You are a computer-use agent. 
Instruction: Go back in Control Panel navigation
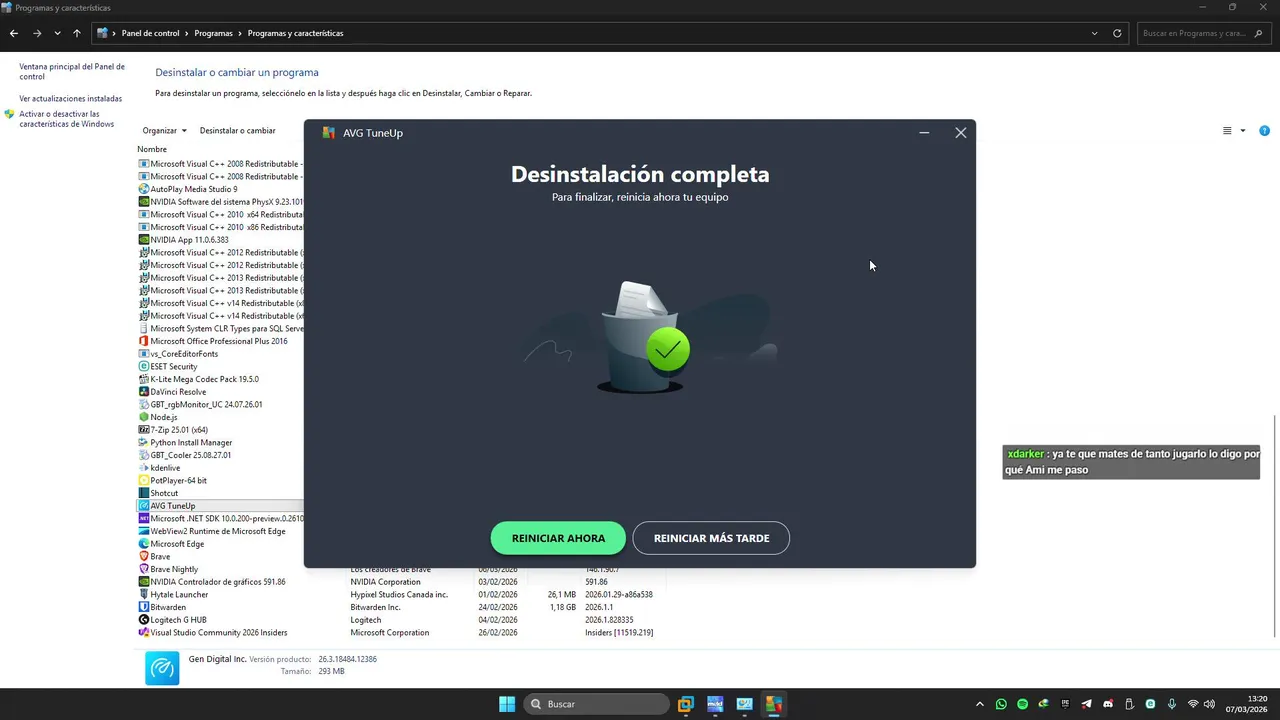[x=14, y=33]
